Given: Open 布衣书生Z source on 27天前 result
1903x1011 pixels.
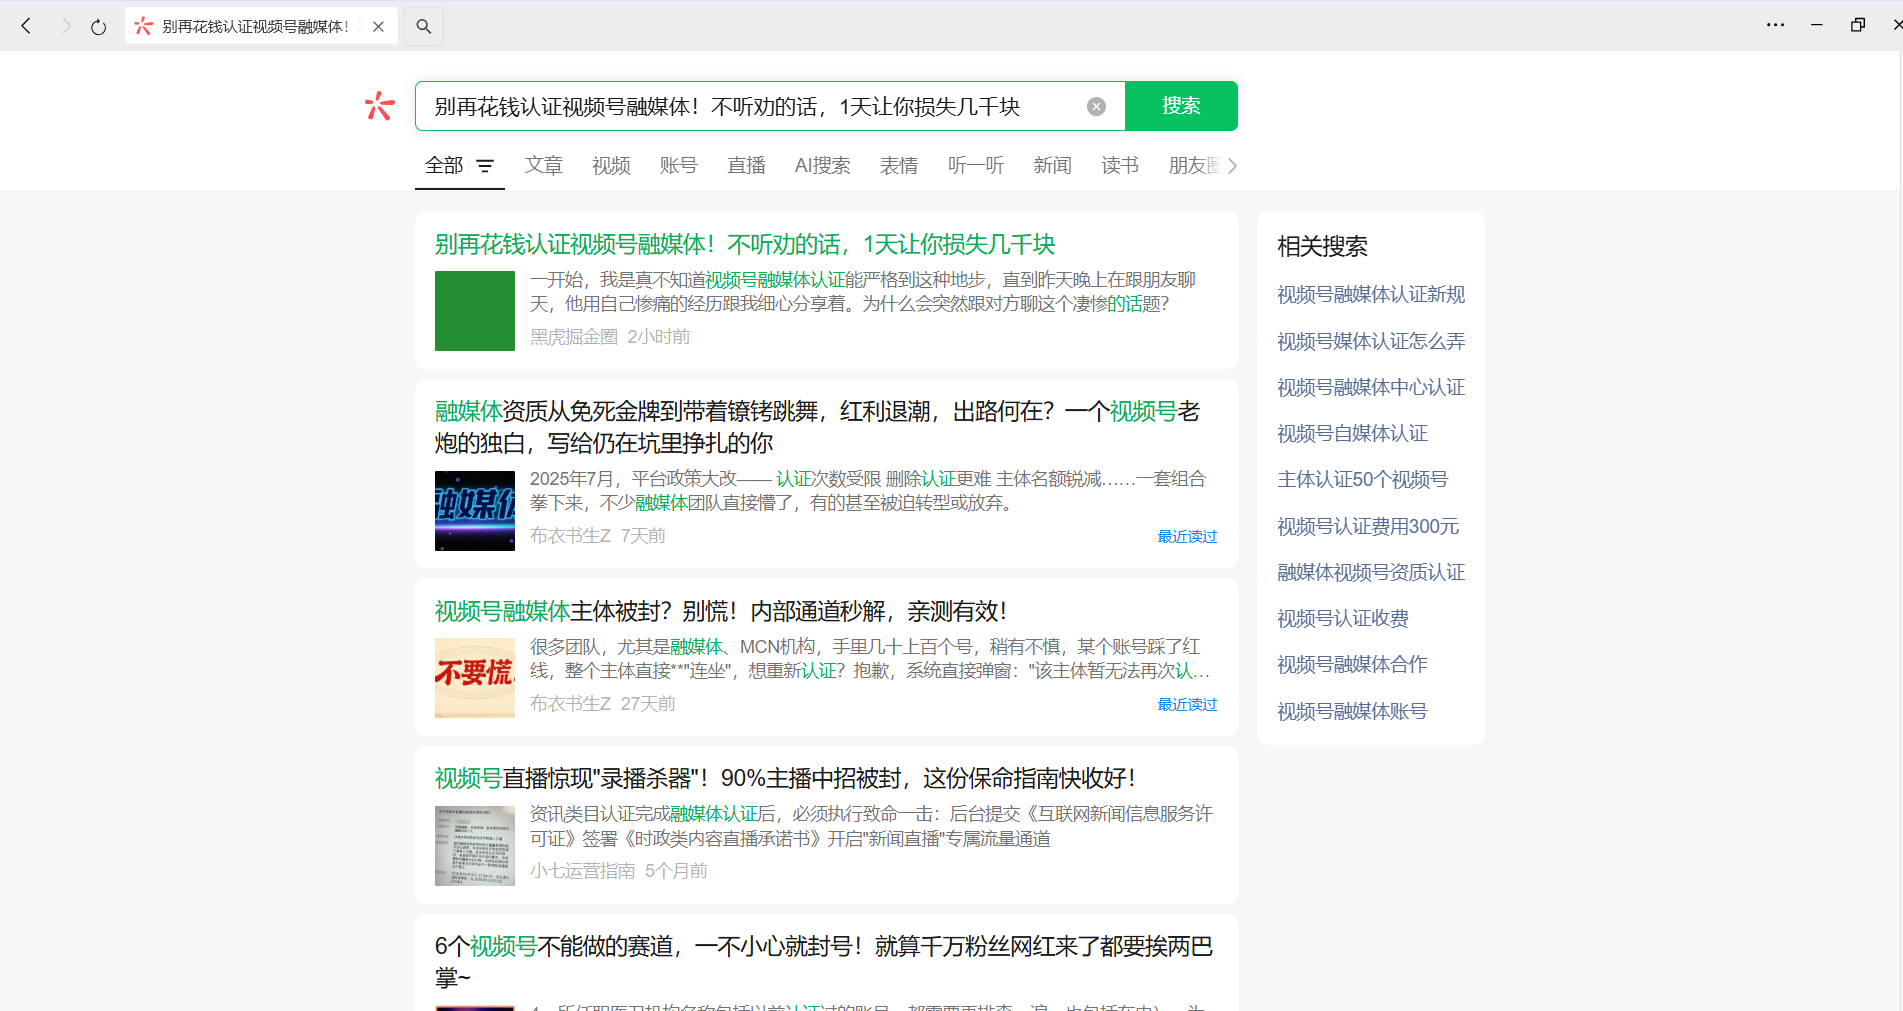Looking at the screenshot, I should 570,704.
